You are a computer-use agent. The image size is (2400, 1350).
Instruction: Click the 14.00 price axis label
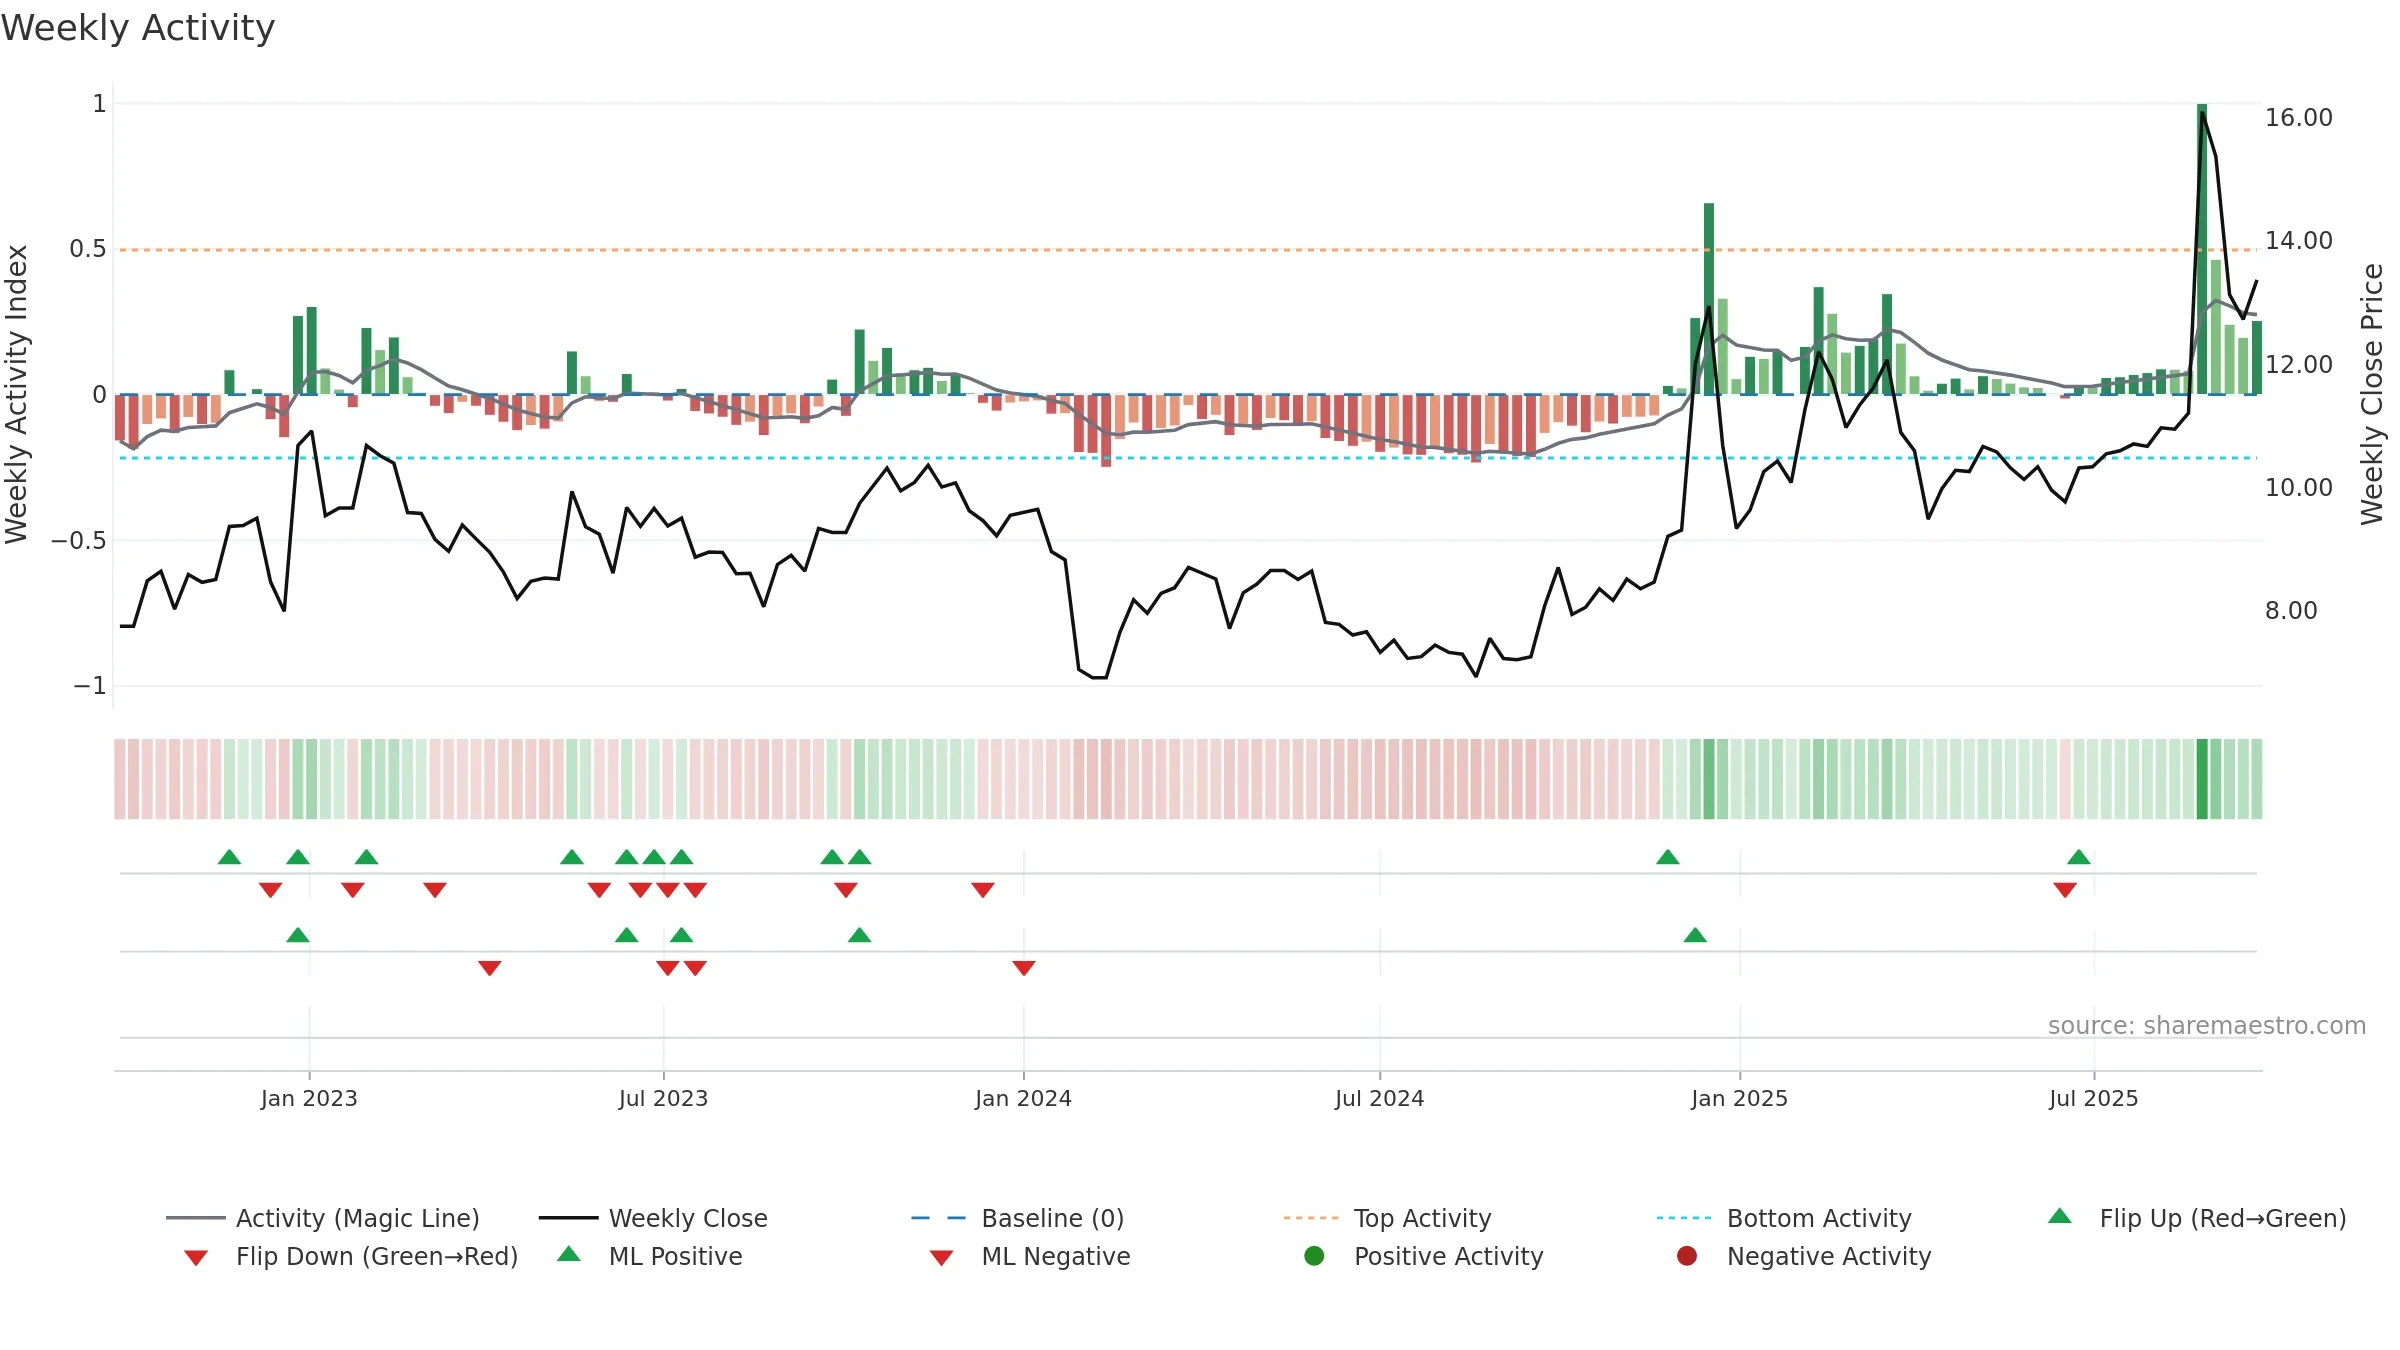coord(2299,240)
